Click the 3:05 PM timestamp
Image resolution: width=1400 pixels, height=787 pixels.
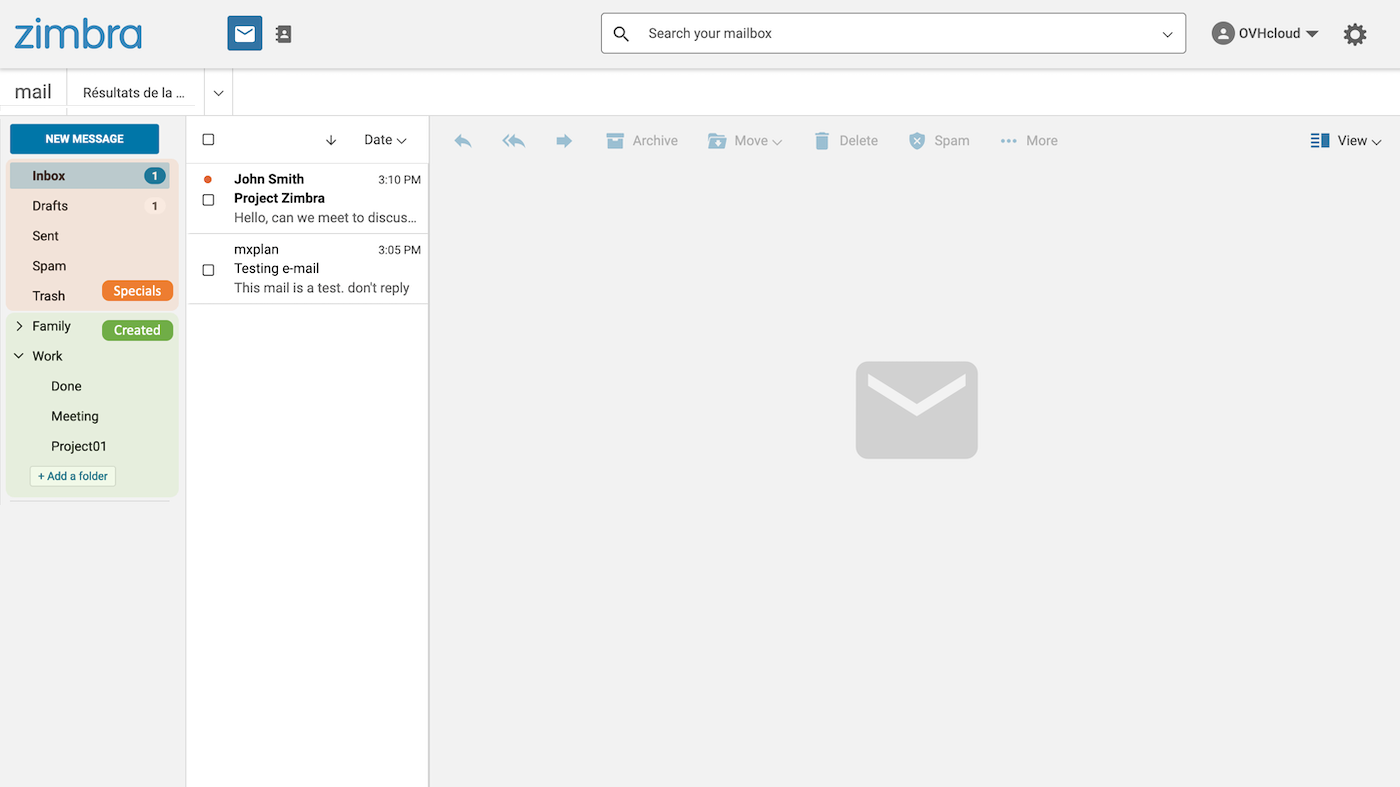pyautogui.click(x=399, y=250)
